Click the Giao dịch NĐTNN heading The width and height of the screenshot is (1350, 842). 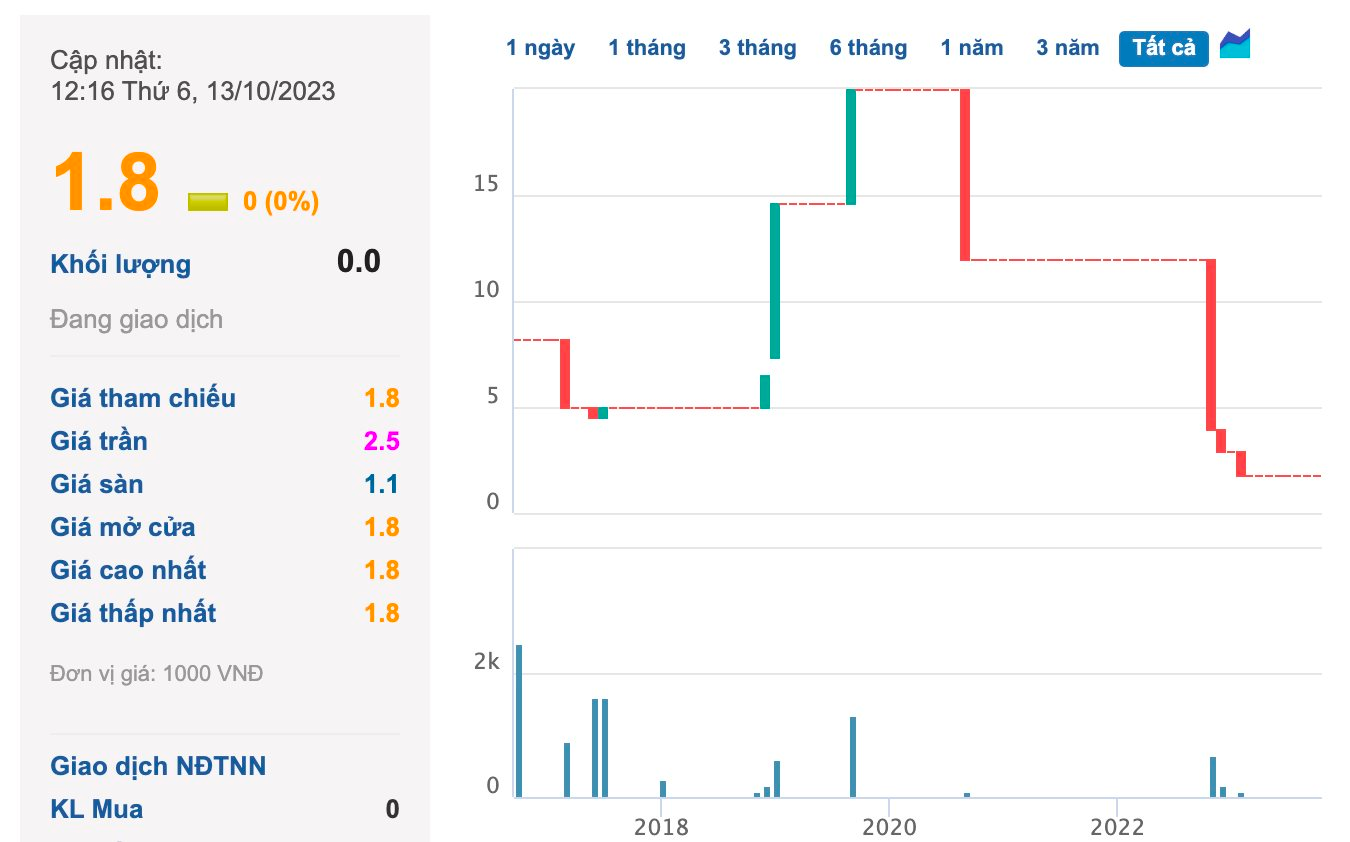tap(158, 766)
